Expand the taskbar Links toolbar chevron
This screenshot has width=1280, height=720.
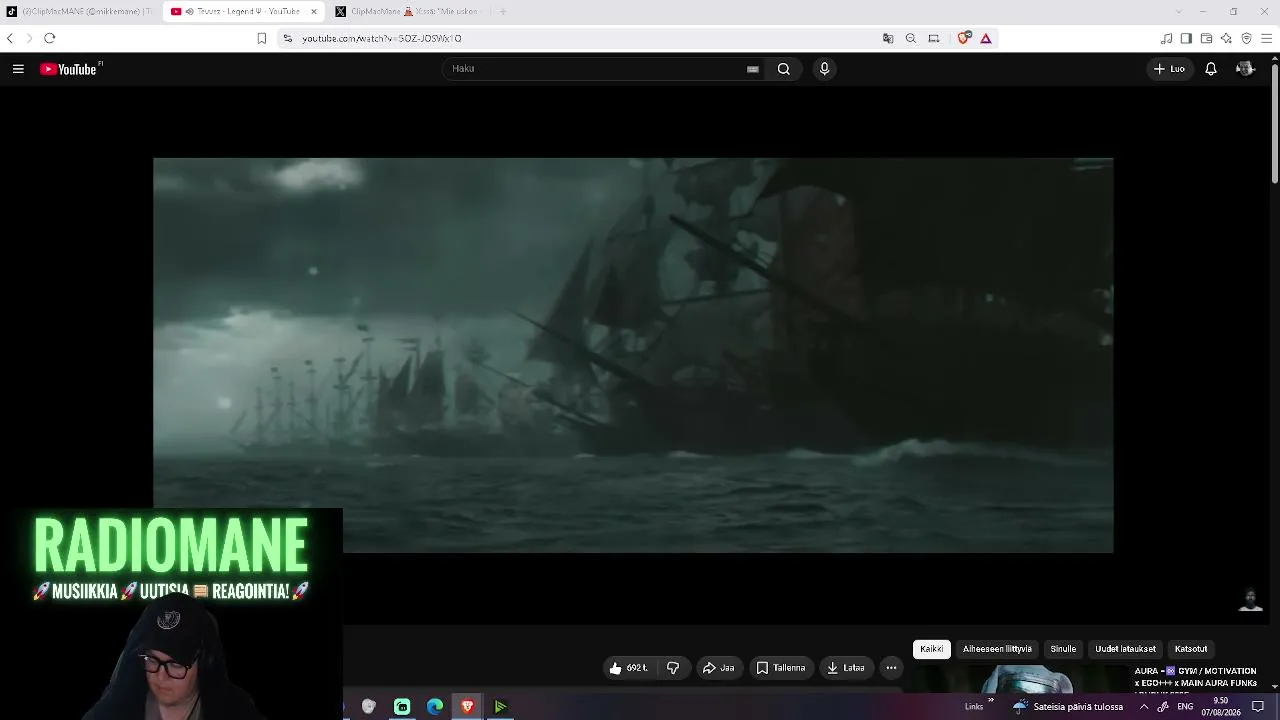point(991,701)
